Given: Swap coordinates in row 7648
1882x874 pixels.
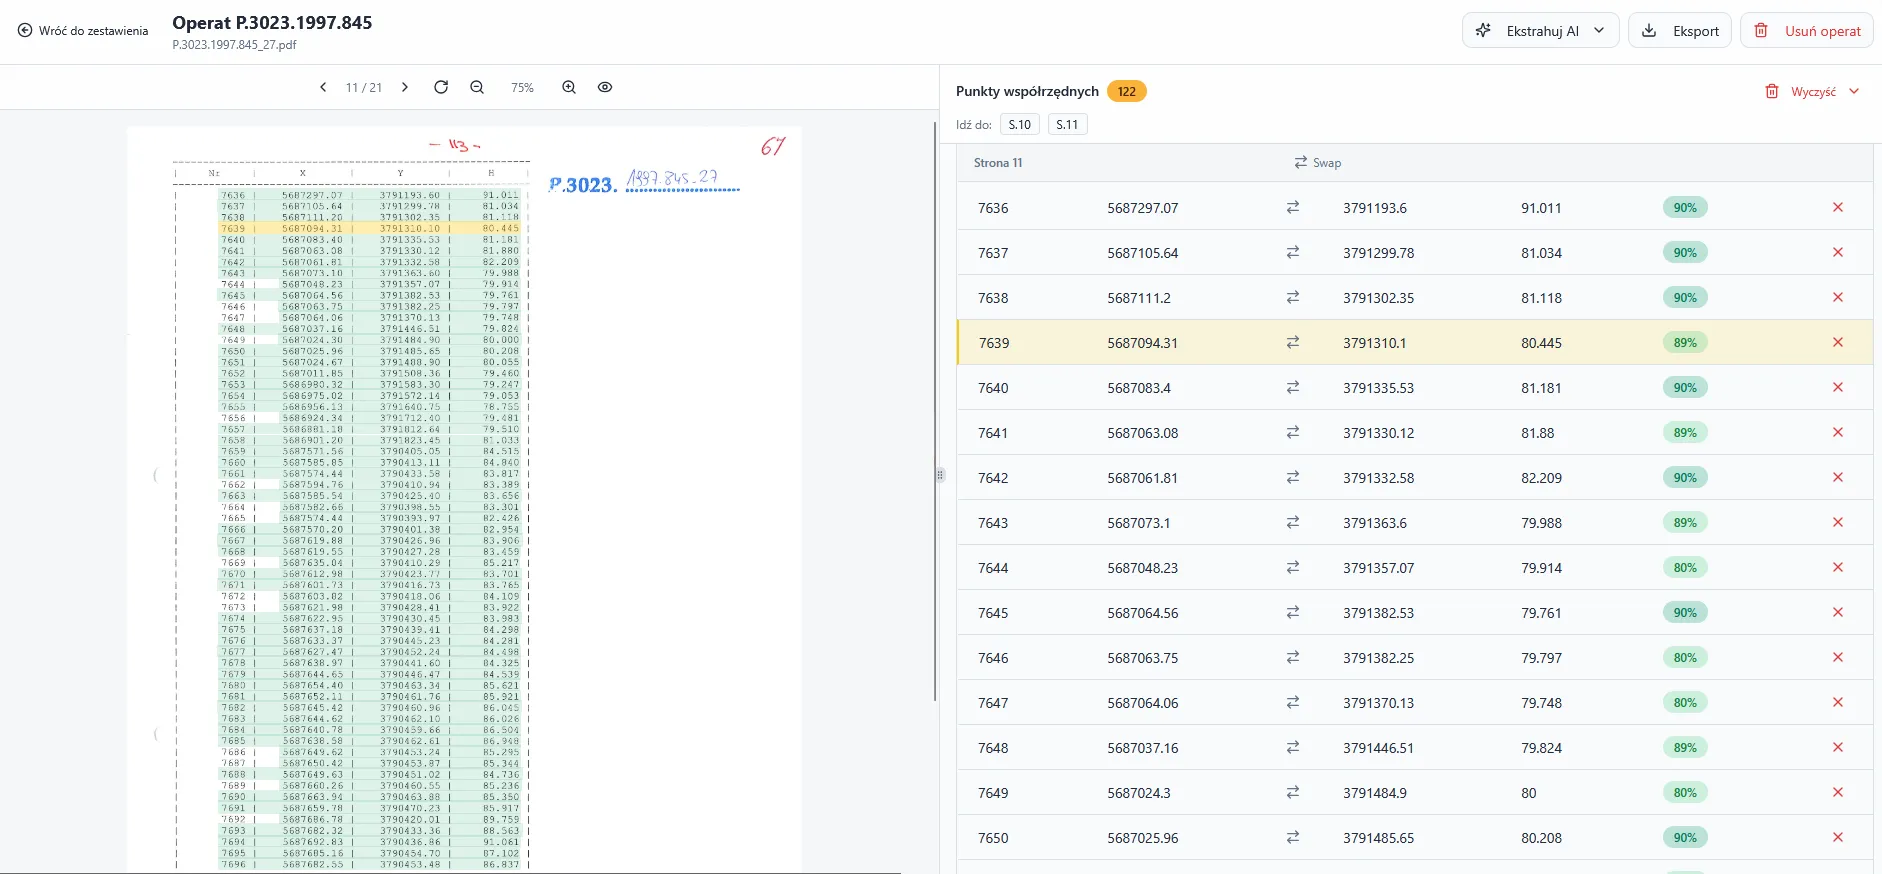Looking at the screenshot, I should click(x=1293, y=747).
